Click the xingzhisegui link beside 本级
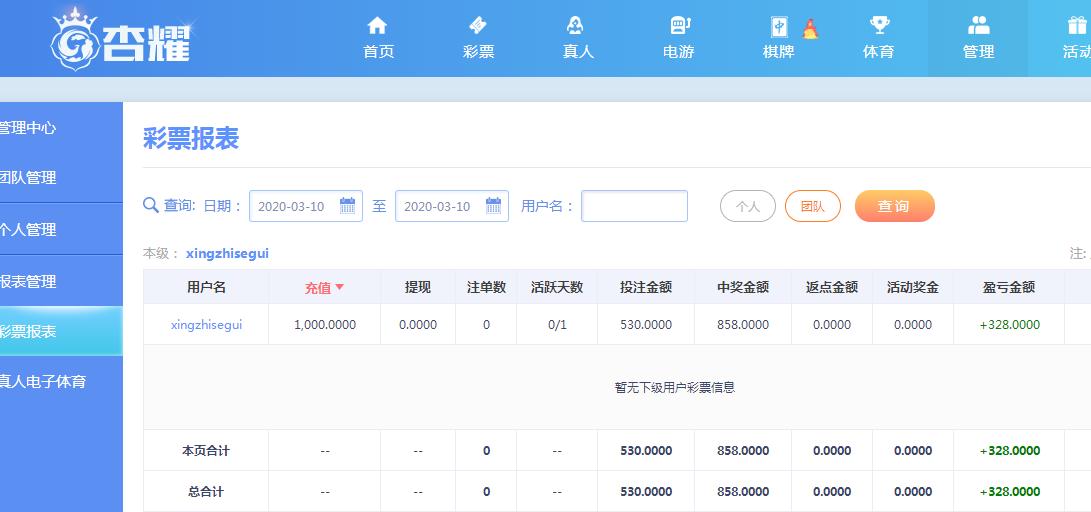The height and width of the screenshot is (512, 1091). tap(227, 254)
